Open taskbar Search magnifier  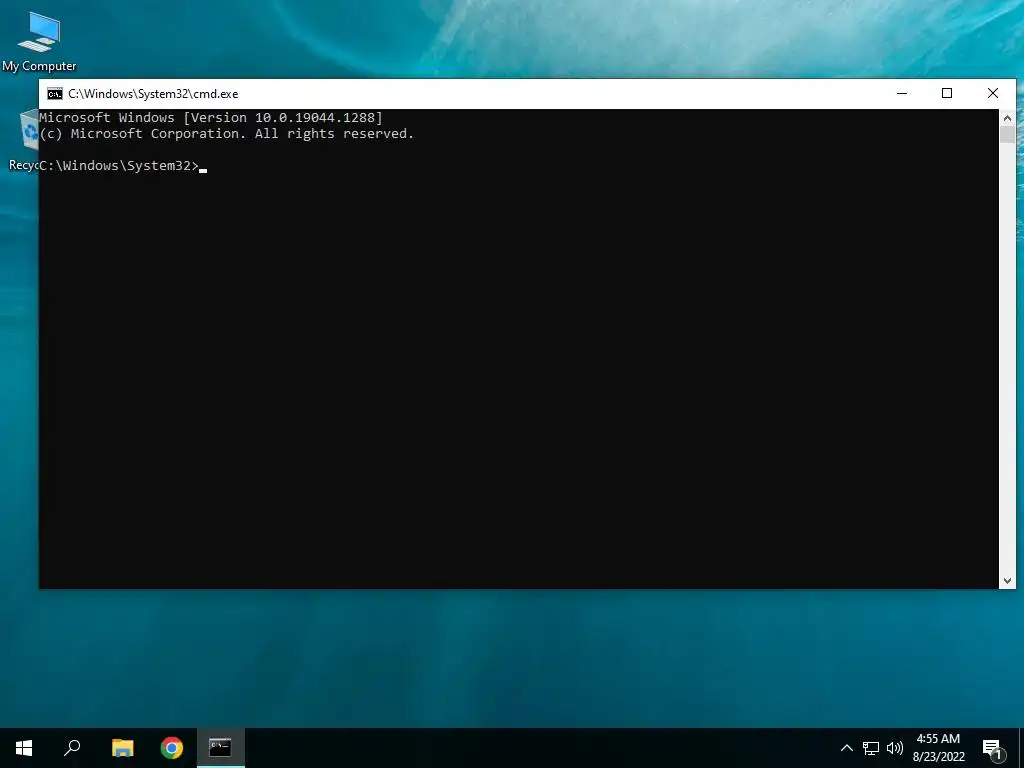point(72,748)
